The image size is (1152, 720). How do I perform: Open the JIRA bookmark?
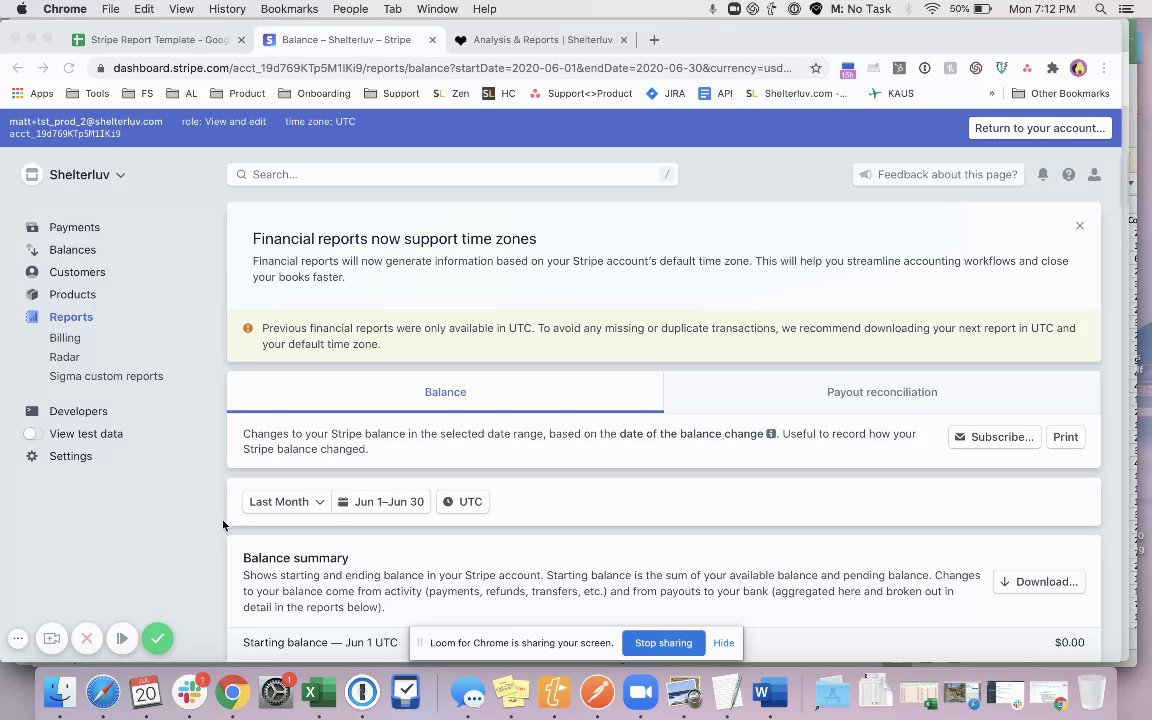(666, 94)
